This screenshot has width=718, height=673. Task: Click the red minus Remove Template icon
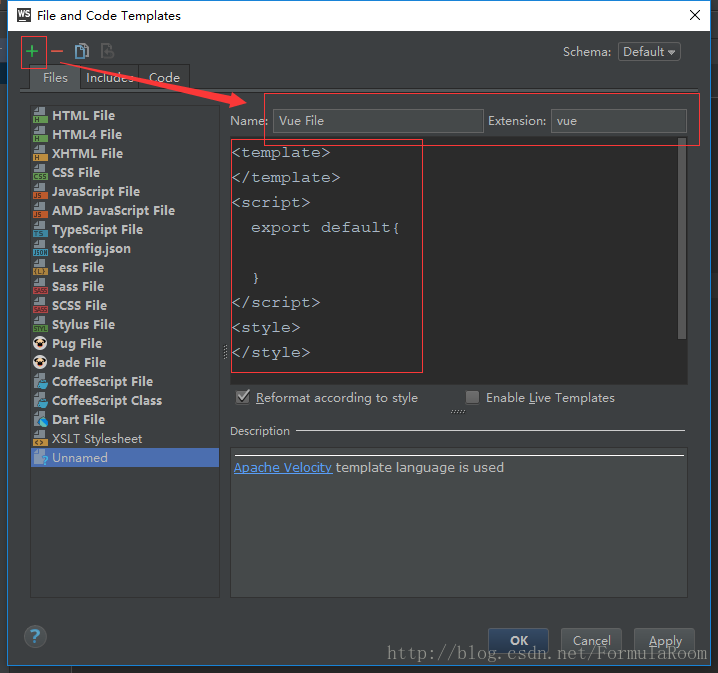point(57,51)
